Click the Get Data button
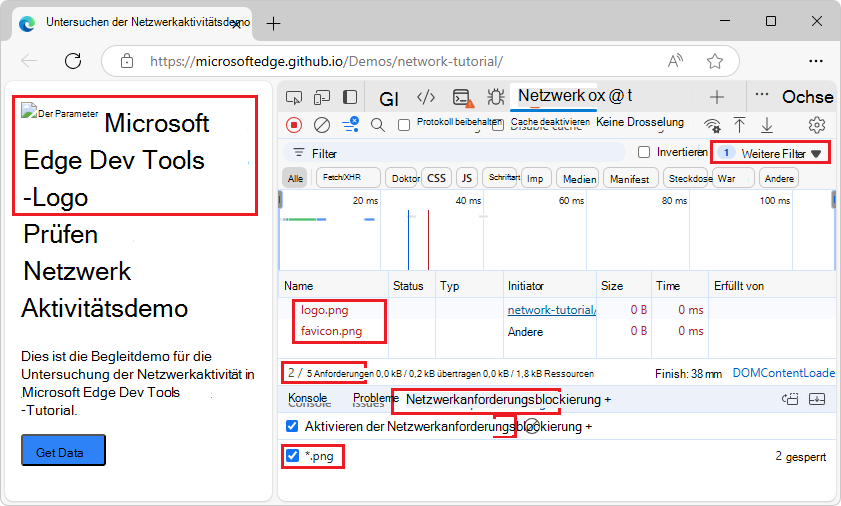The image size is (841, 506). [x=63, y=450]
